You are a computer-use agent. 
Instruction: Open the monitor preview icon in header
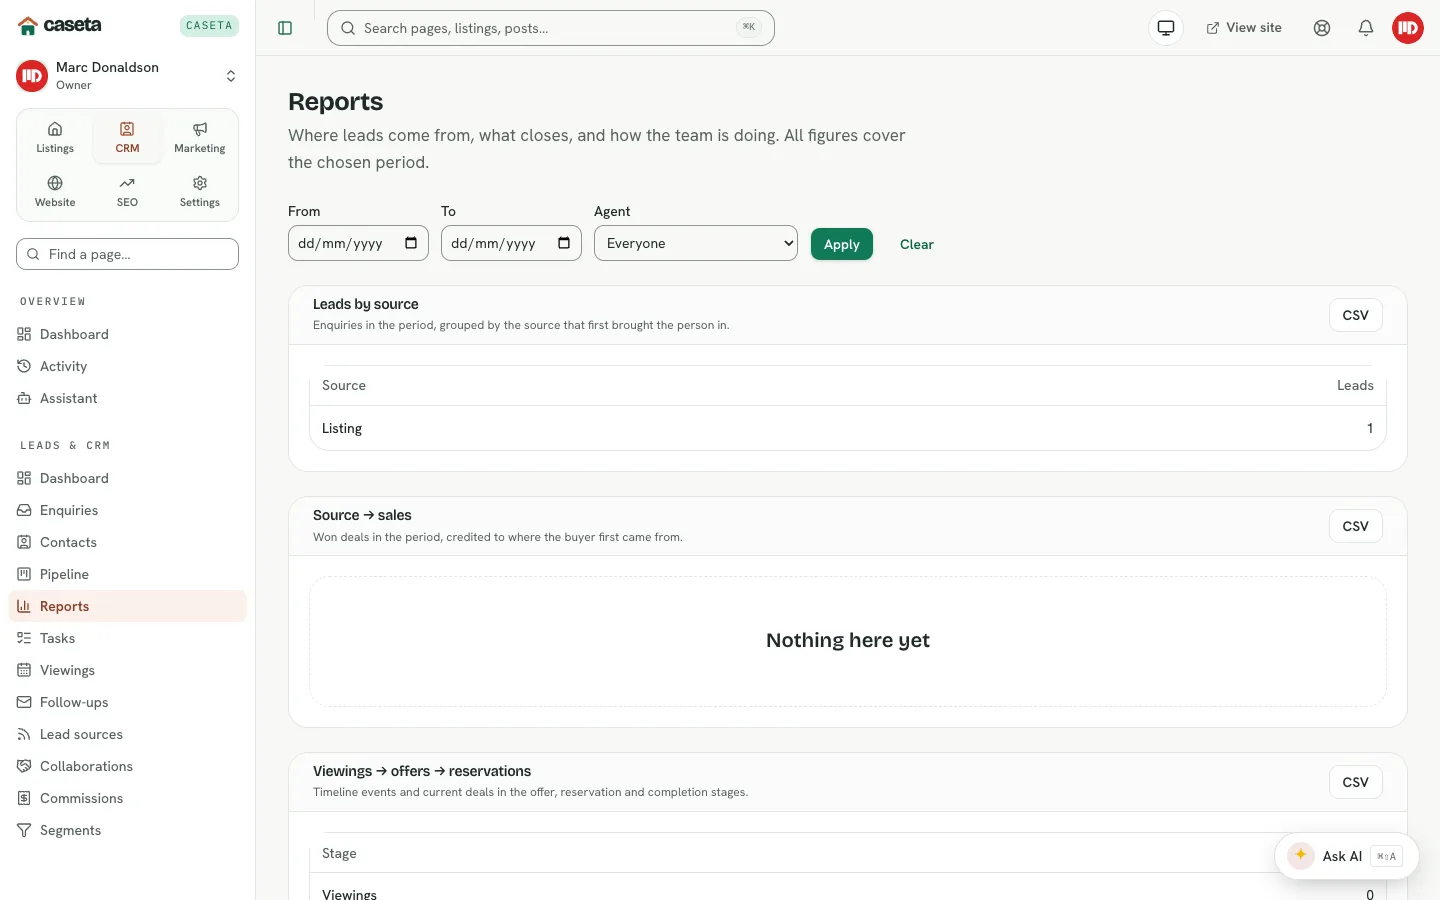(1166, 28)
